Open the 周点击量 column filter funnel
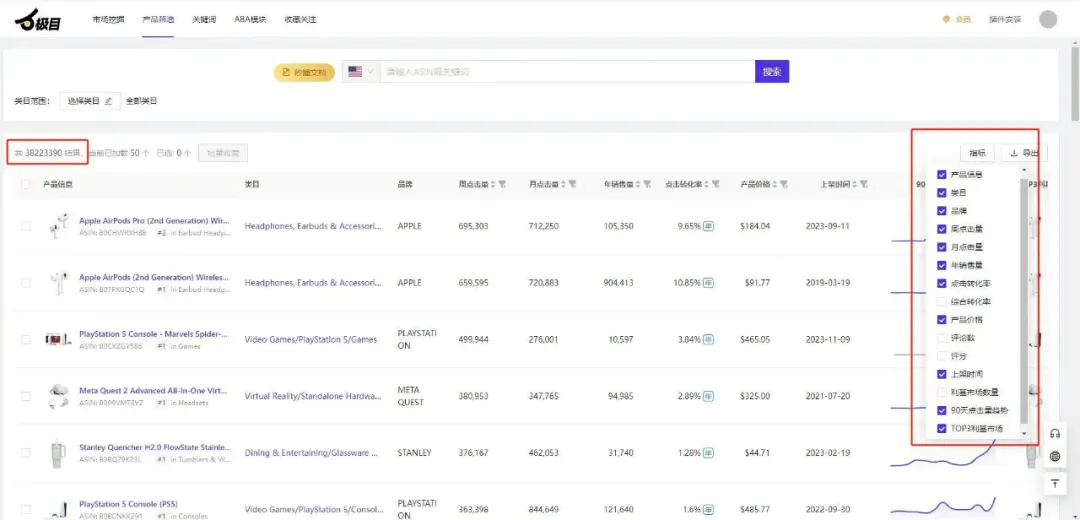Image resolution: width=1080 pixels, height=520 pixels. pyautogui.click(x=502, y=185)
